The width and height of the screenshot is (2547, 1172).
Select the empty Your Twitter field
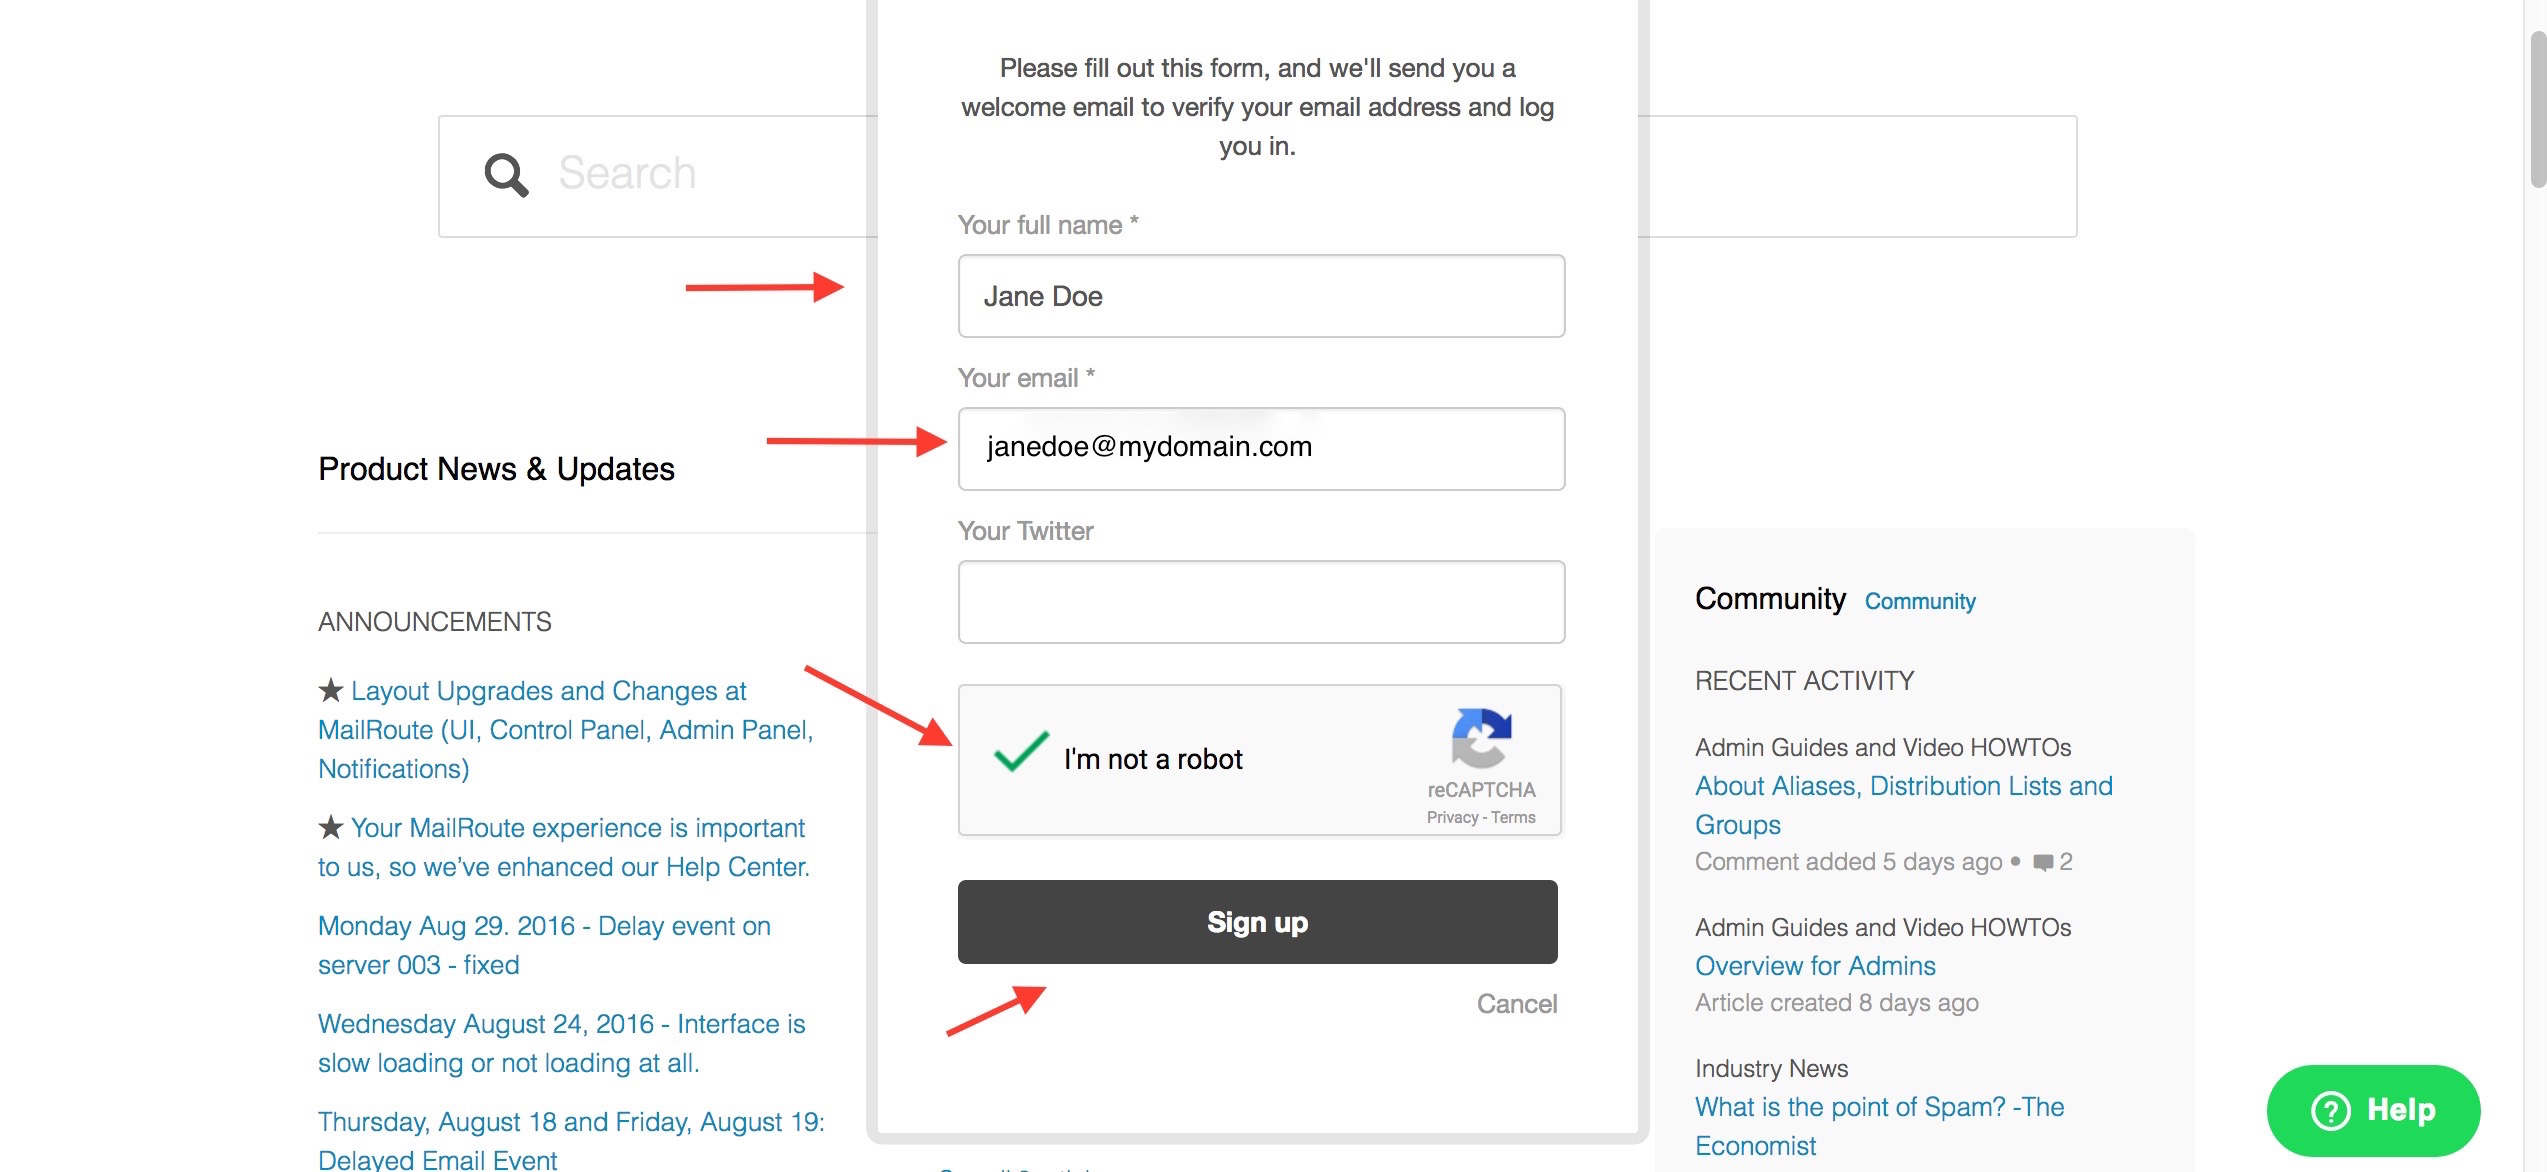tap(1261, 602)
